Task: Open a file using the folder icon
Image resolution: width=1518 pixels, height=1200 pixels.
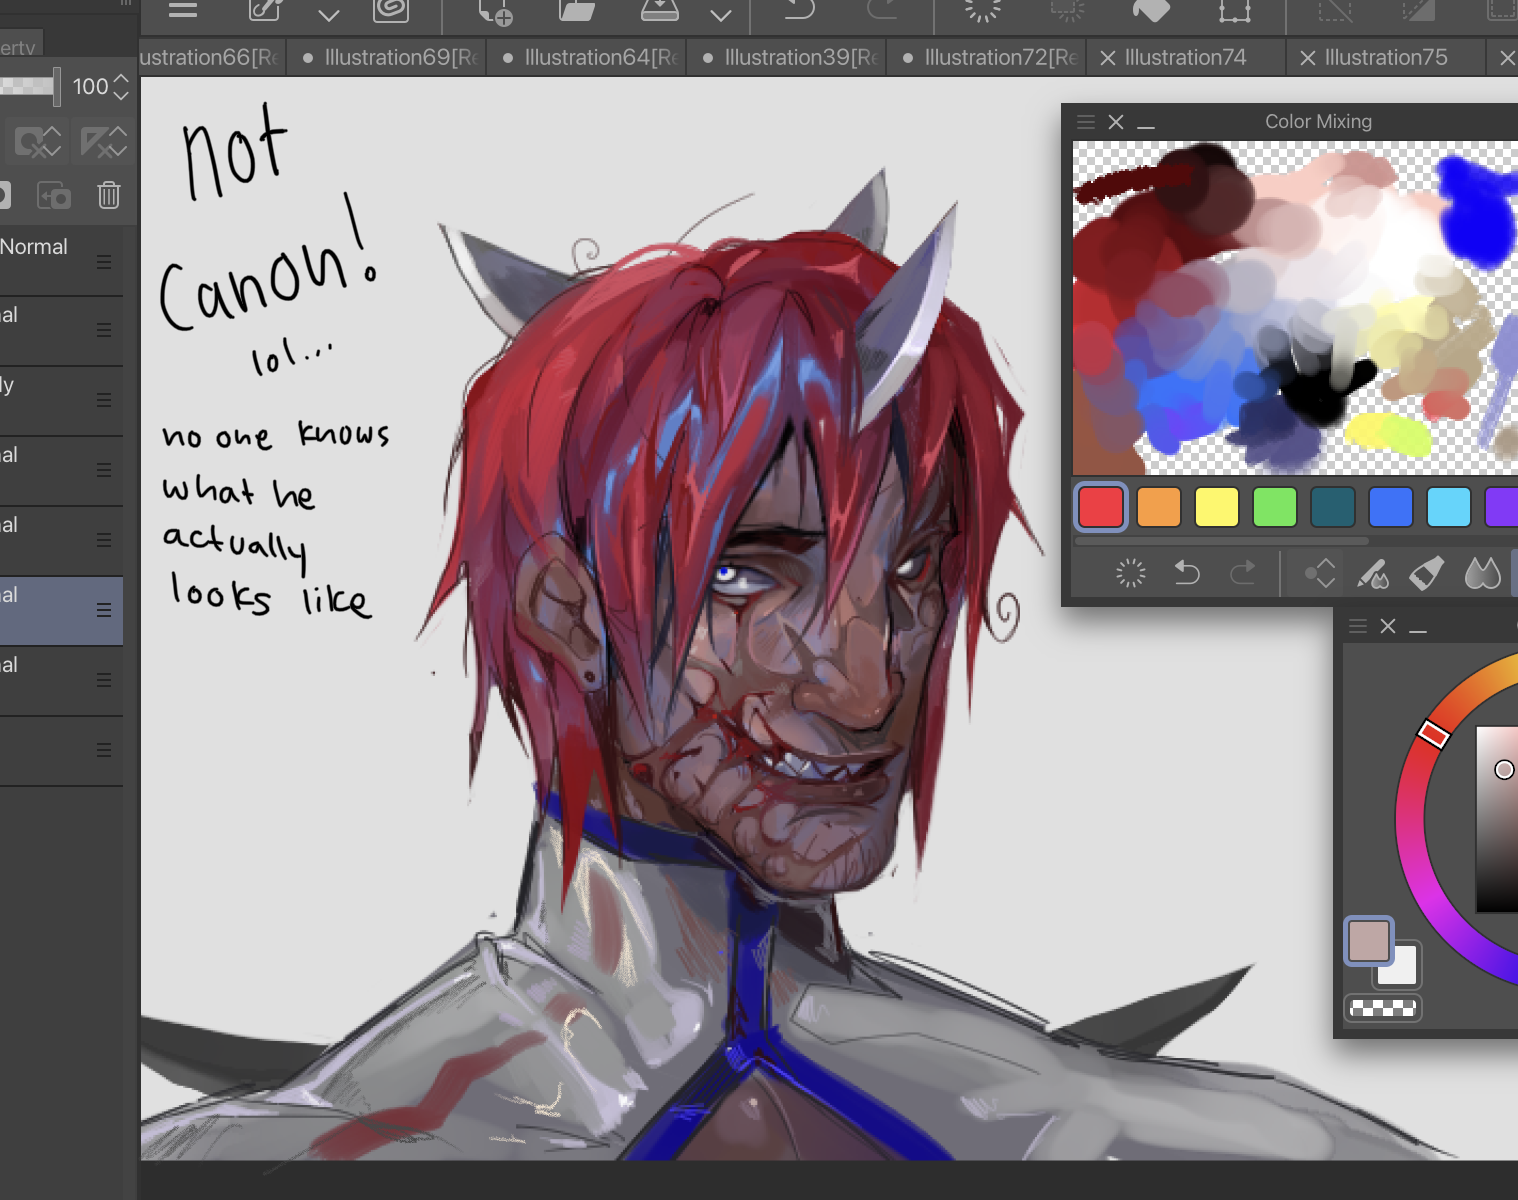Action: coord(576,11)
